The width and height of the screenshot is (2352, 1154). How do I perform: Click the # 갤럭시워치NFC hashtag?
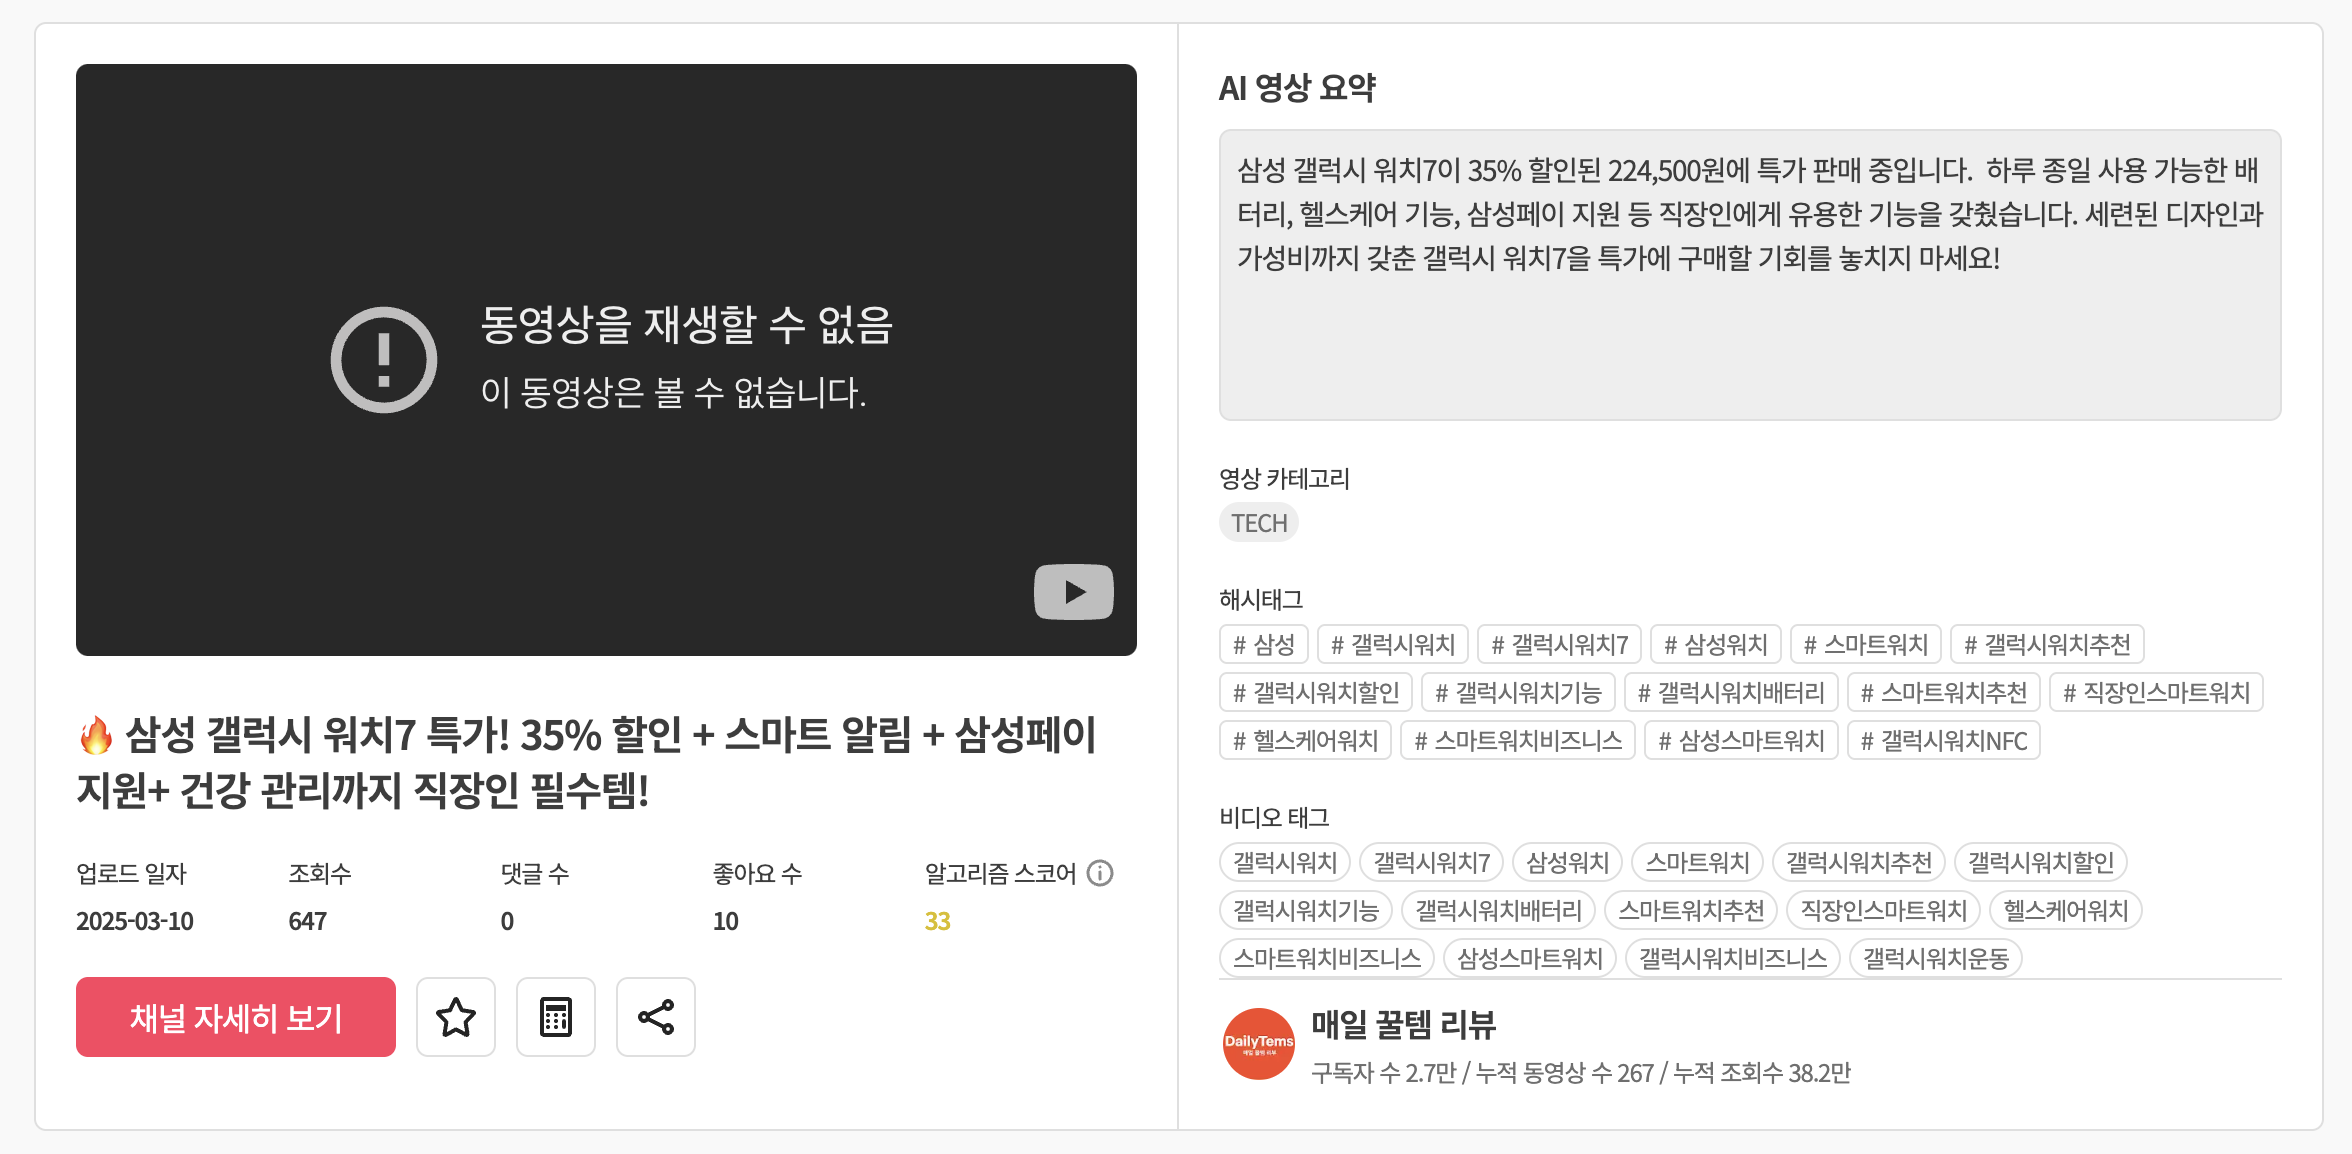coord(1943,740)
